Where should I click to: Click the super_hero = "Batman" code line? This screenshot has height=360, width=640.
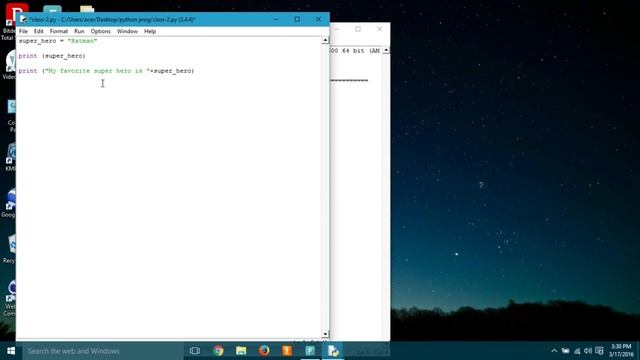58,41
